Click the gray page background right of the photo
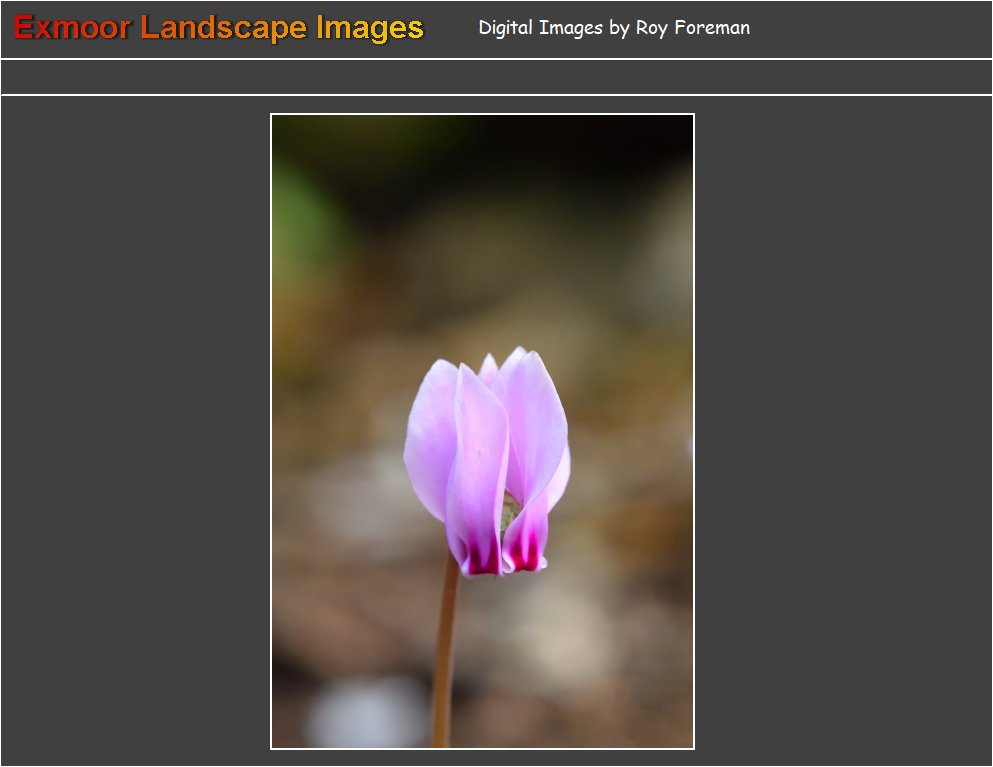The width and height of the screenshot is (993, 767). click(x=840, y=430)
